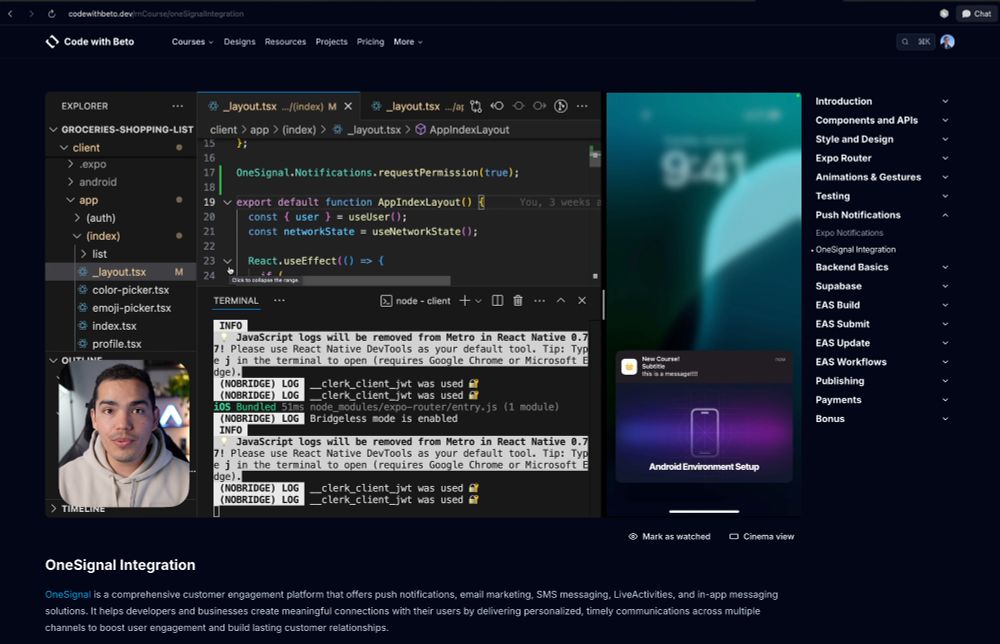1000x644 pixels.
Task: Open the Chat button in the browser bar
Action: pyautogui.click(x=976, y=13)
